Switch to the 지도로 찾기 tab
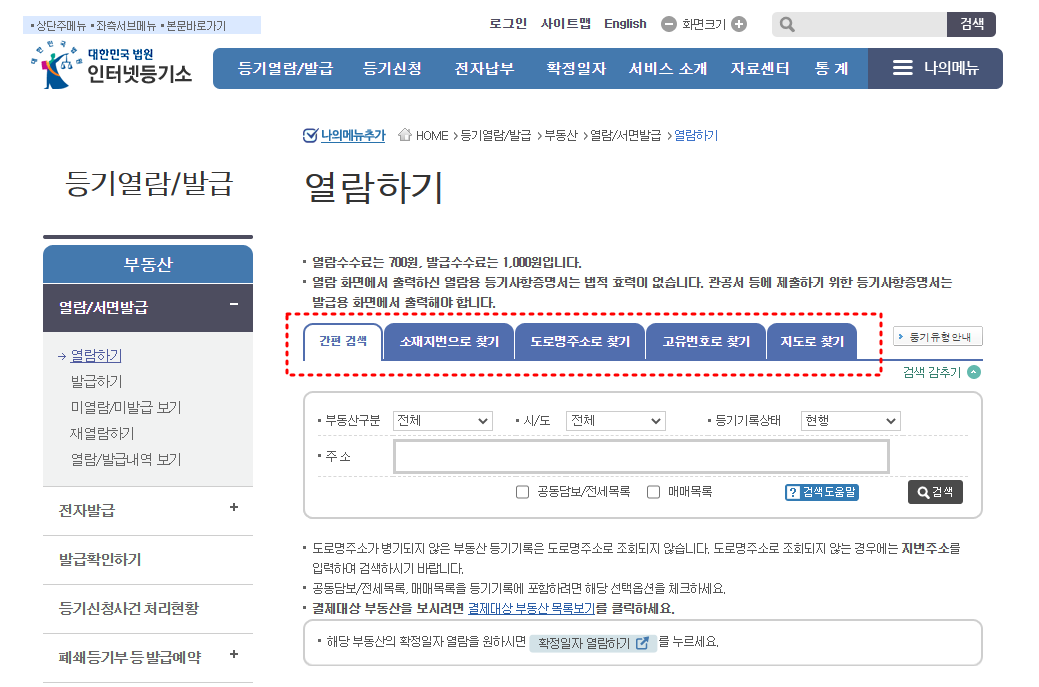This screenshot has height=687, width=1039. pyautogui.click(x=811, y=341)
